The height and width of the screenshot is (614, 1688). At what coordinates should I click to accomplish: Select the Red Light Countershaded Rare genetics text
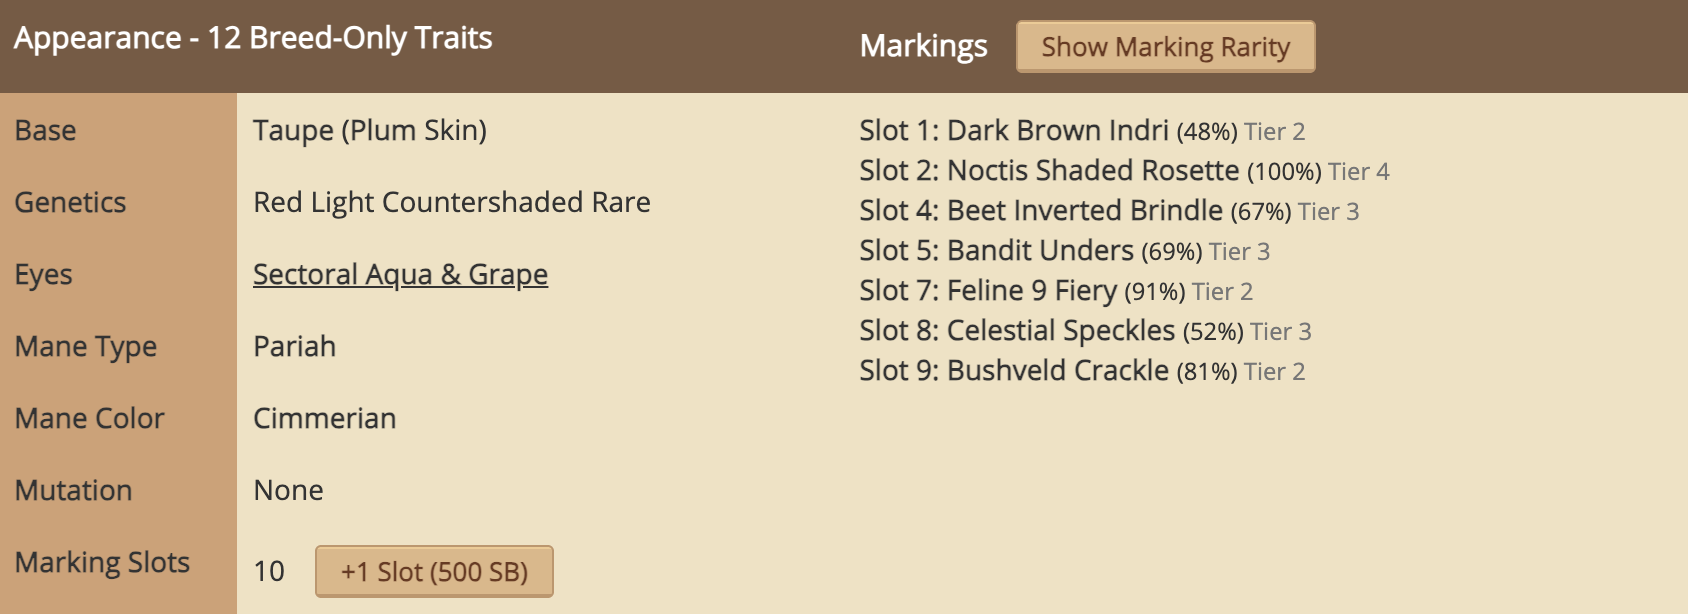[x=451, y=203]
